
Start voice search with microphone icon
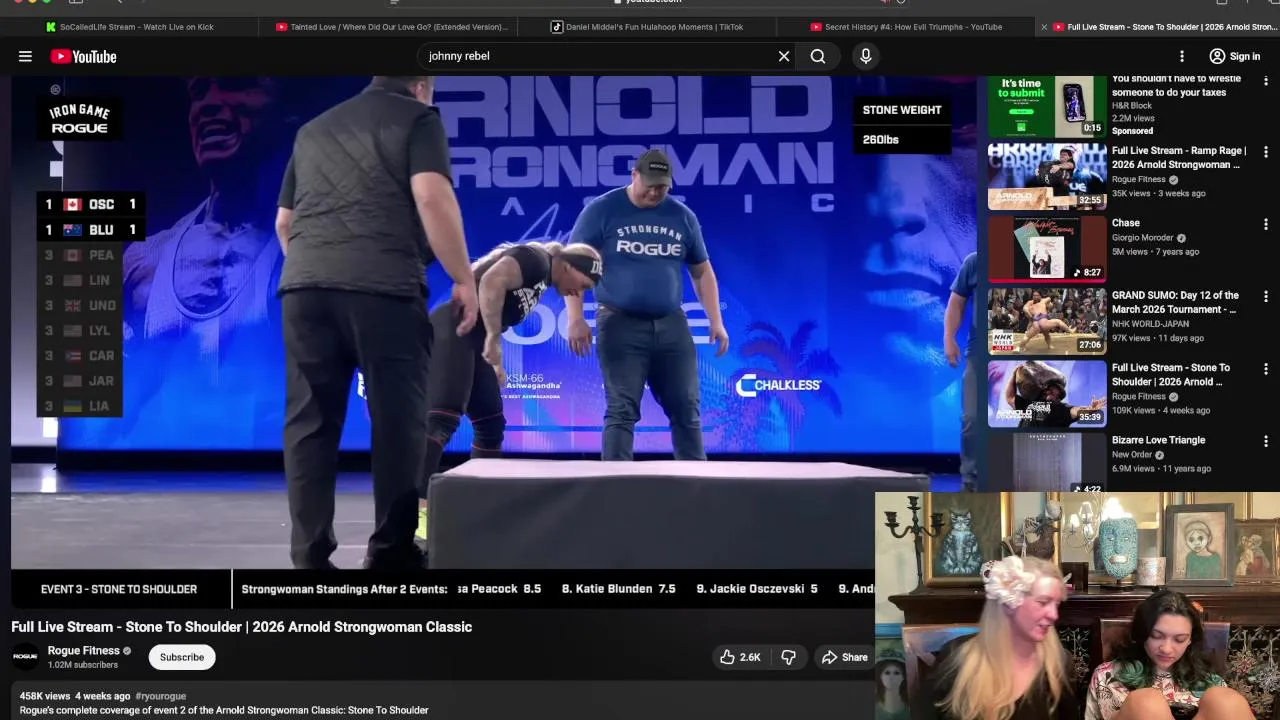(866, 56)
